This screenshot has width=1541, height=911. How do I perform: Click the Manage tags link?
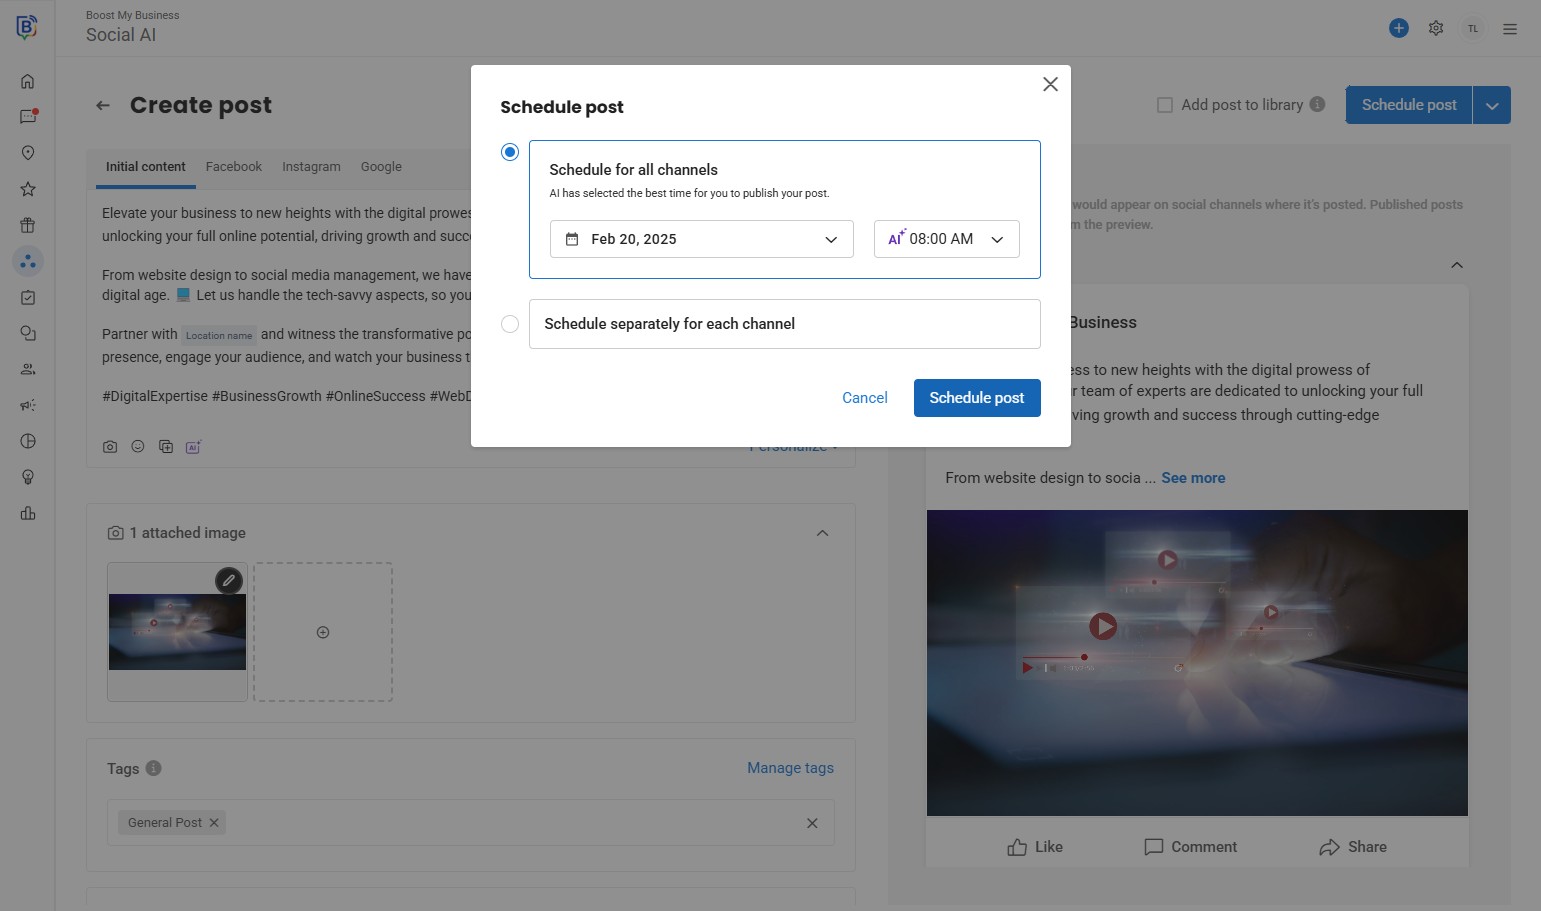click(x=790, y=768)
